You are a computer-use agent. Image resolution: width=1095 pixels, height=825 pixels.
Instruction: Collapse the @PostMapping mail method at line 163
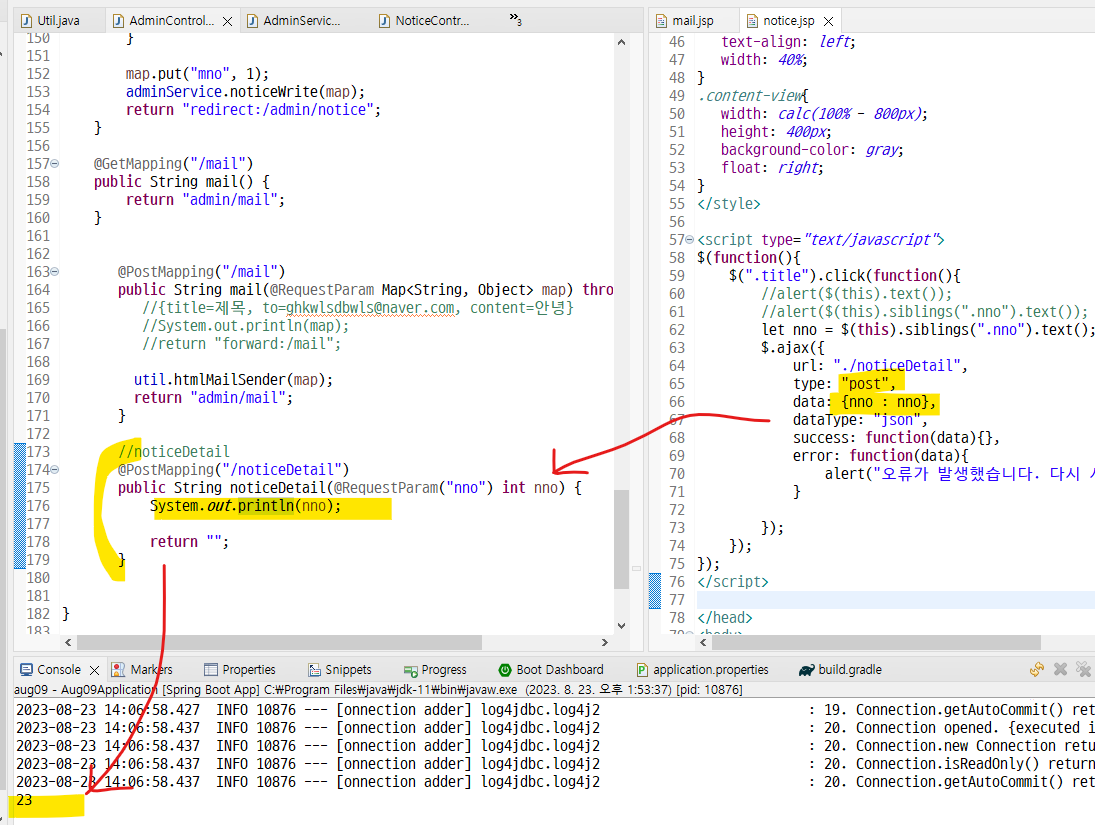pos(54,272)
